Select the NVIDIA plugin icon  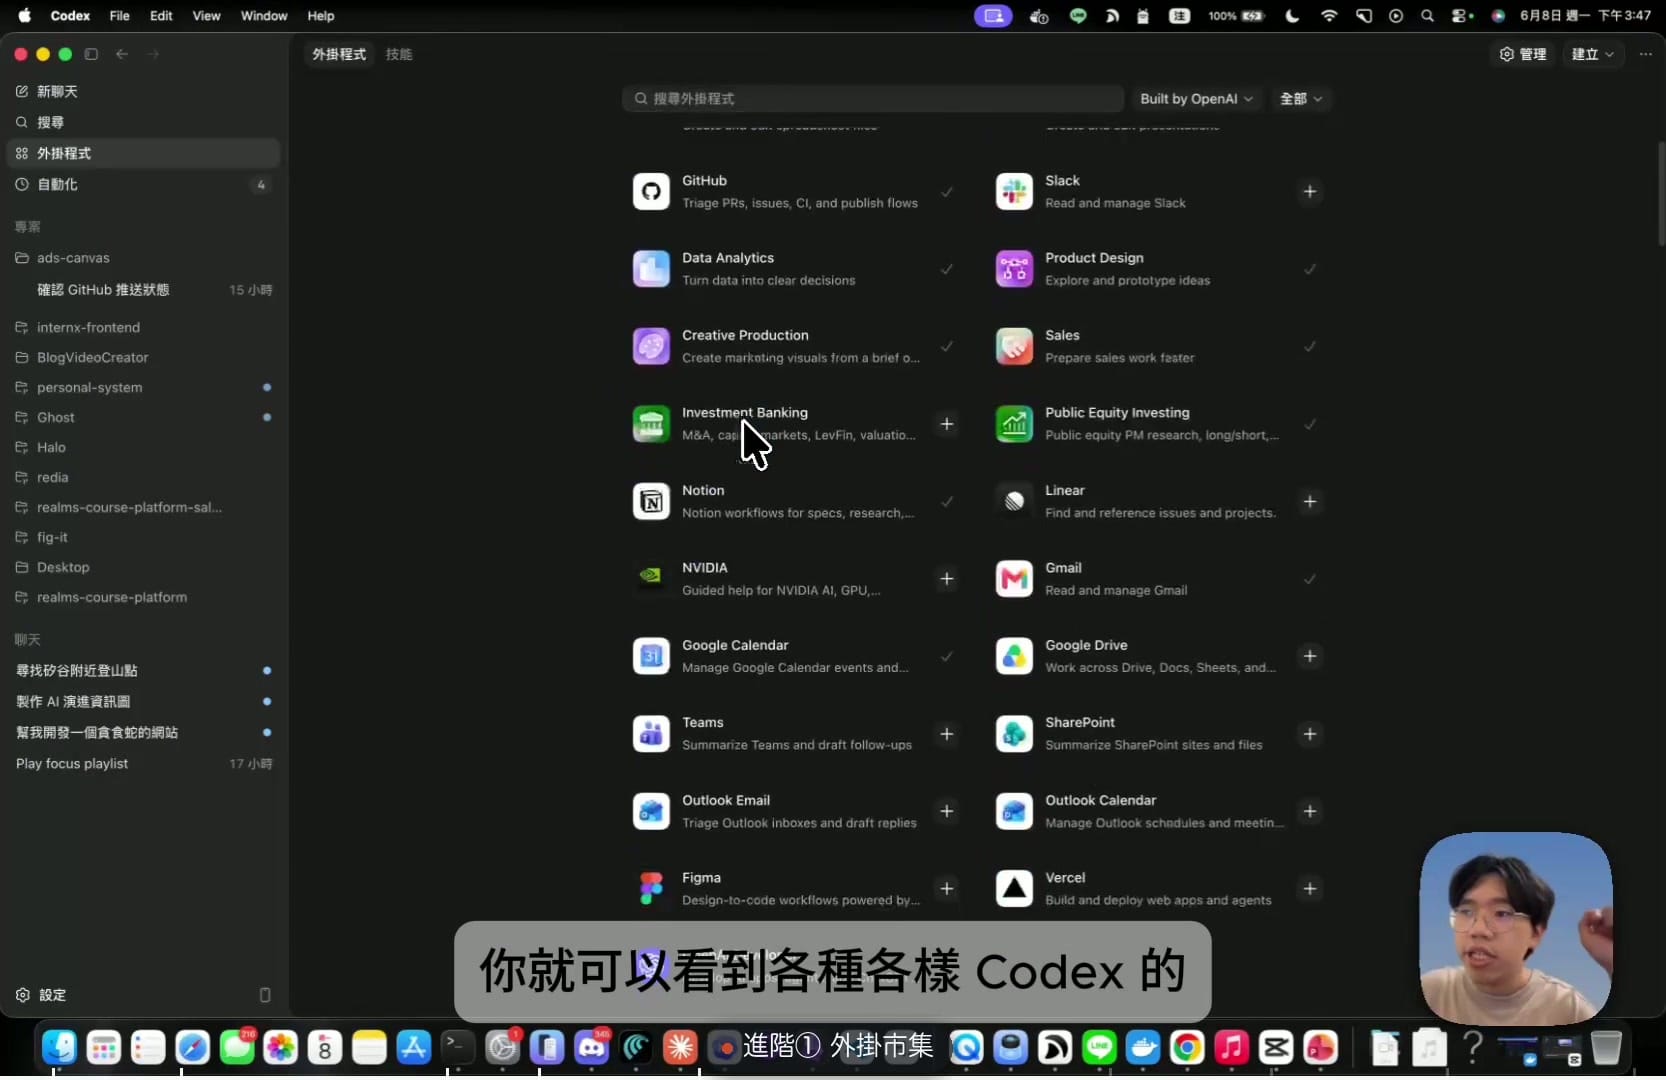click(651, 579)
